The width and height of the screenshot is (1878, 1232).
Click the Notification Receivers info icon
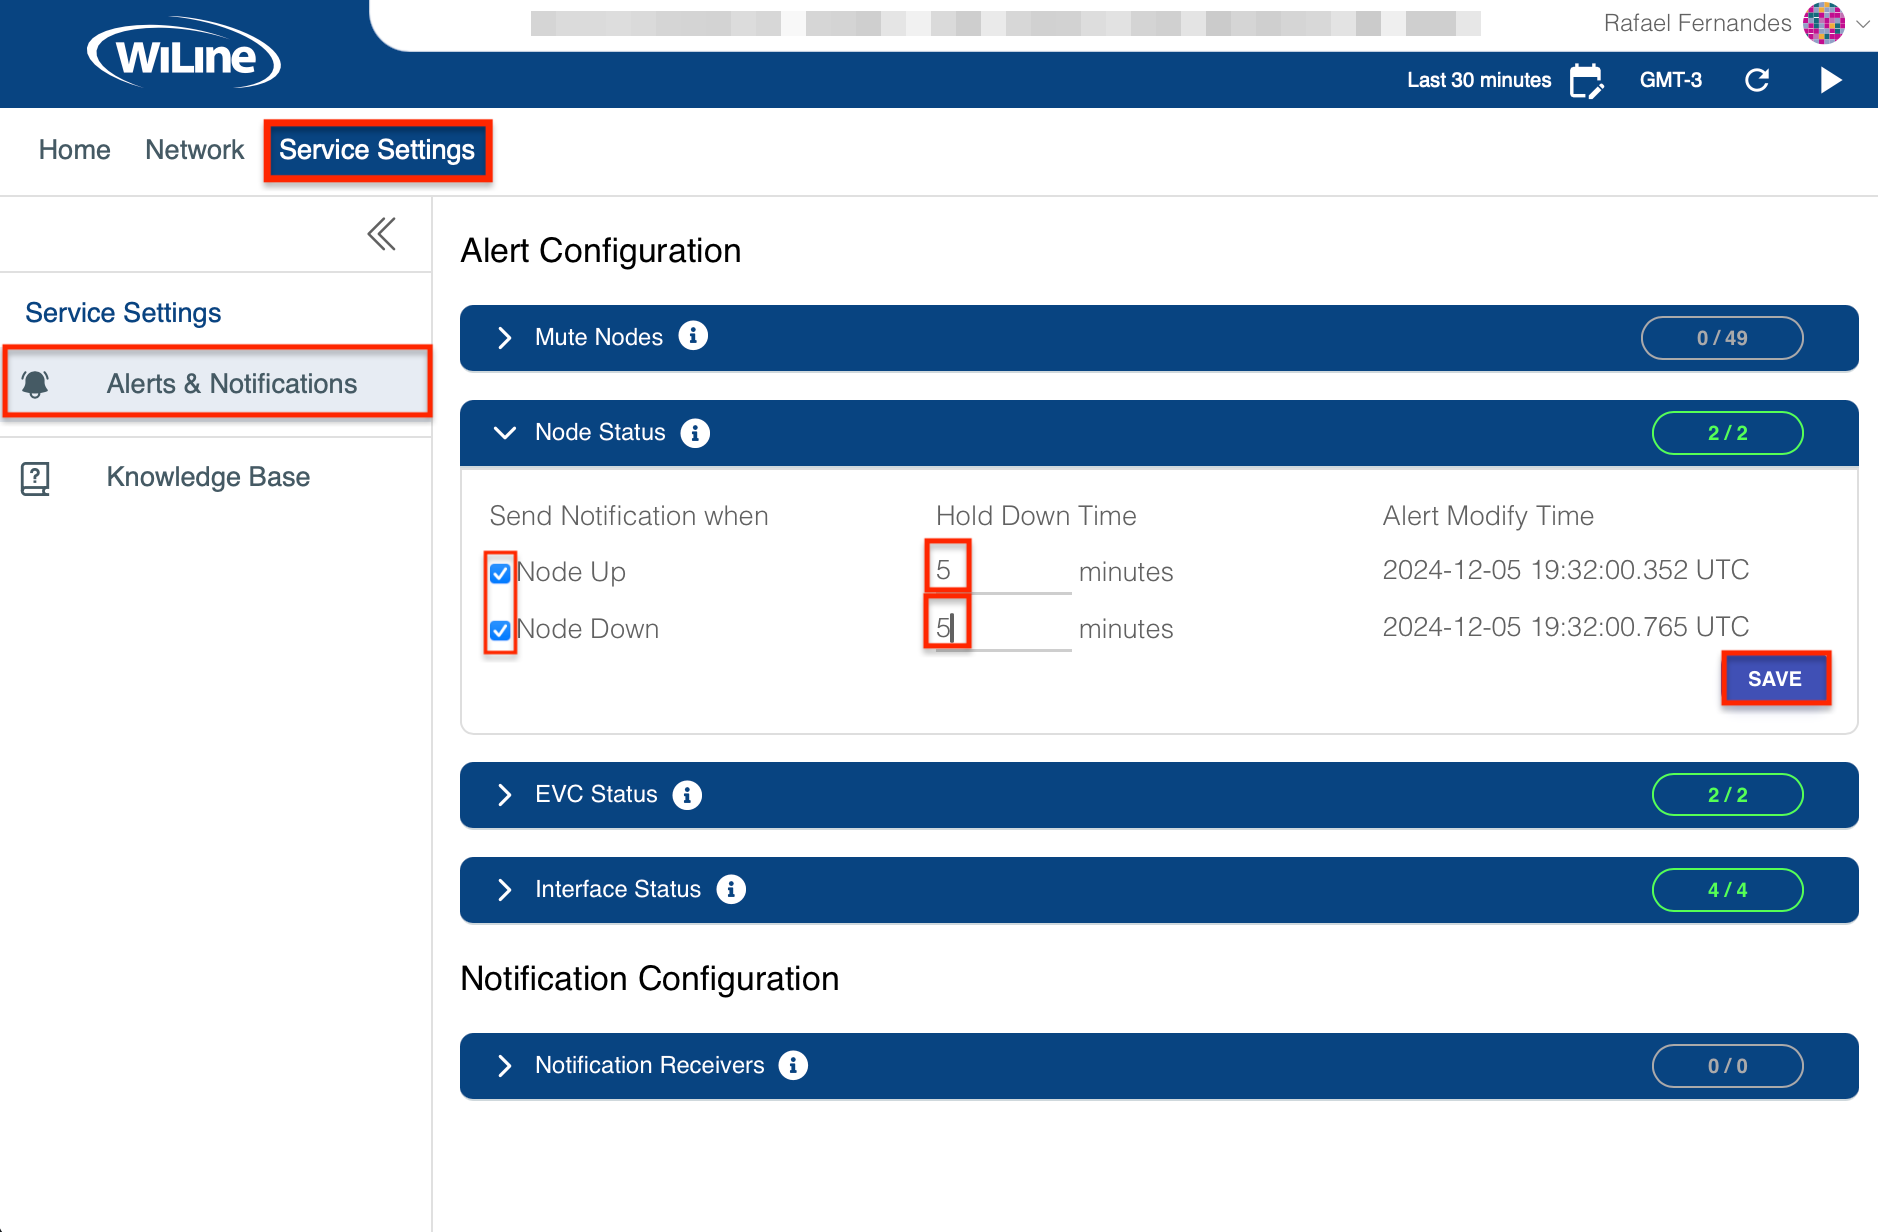793,1065
